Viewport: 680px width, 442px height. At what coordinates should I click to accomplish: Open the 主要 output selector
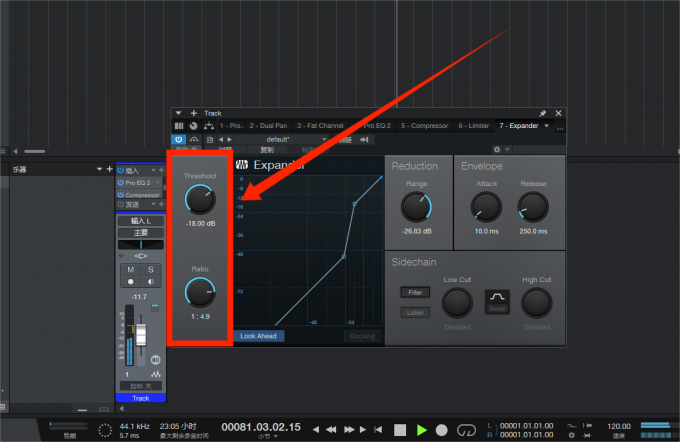pos(141,233)
